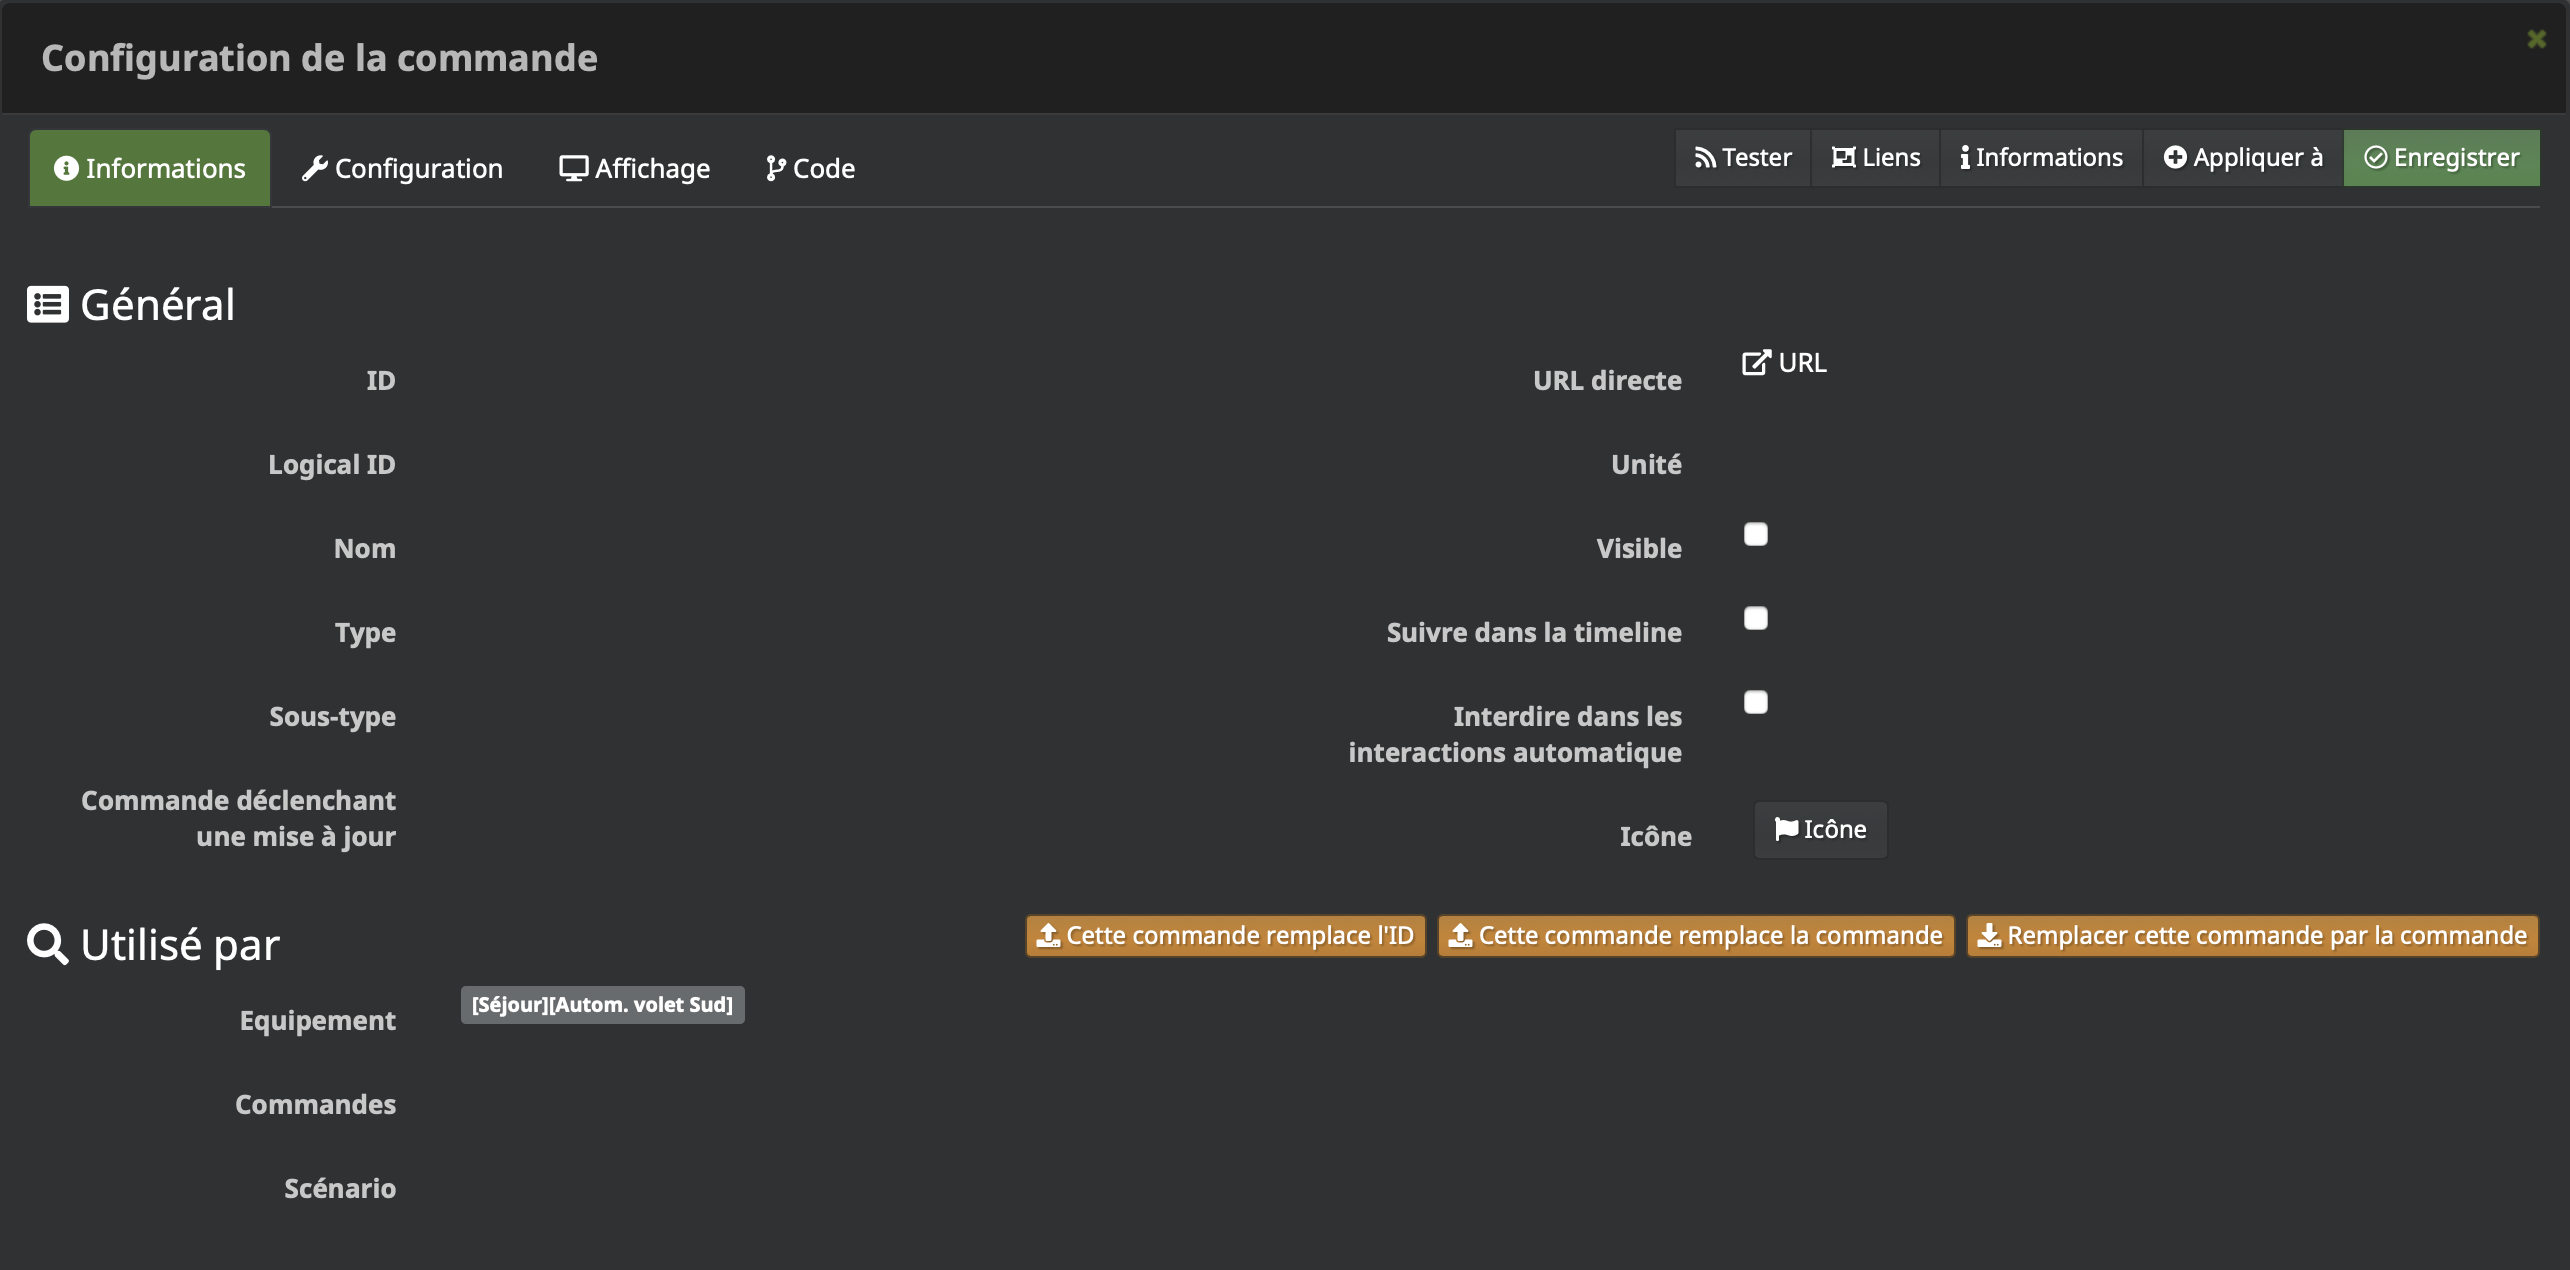Image resolution: width=2570 pixels, height=1270 pixels.
Task: Click the upload icon on remplace l'ID button
Action: (x=1048, y=936)
